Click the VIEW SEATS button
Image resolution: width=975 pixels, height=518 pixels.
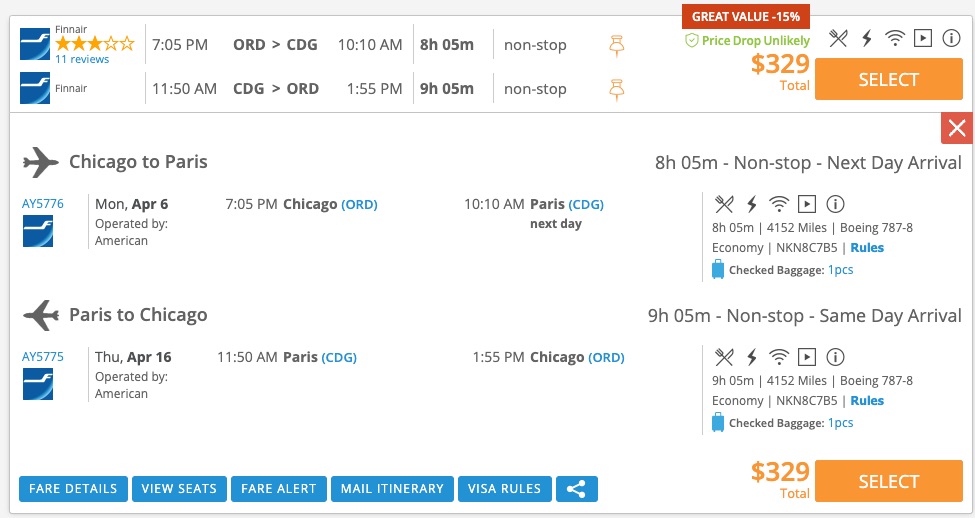[179, 489]
